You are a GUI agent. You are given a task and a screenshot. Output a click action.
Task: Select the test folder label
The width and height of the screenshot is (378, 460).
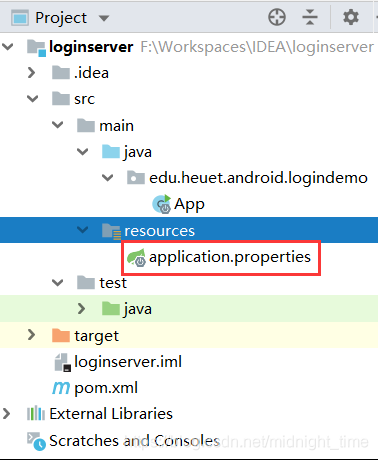[x=113, y=283]
